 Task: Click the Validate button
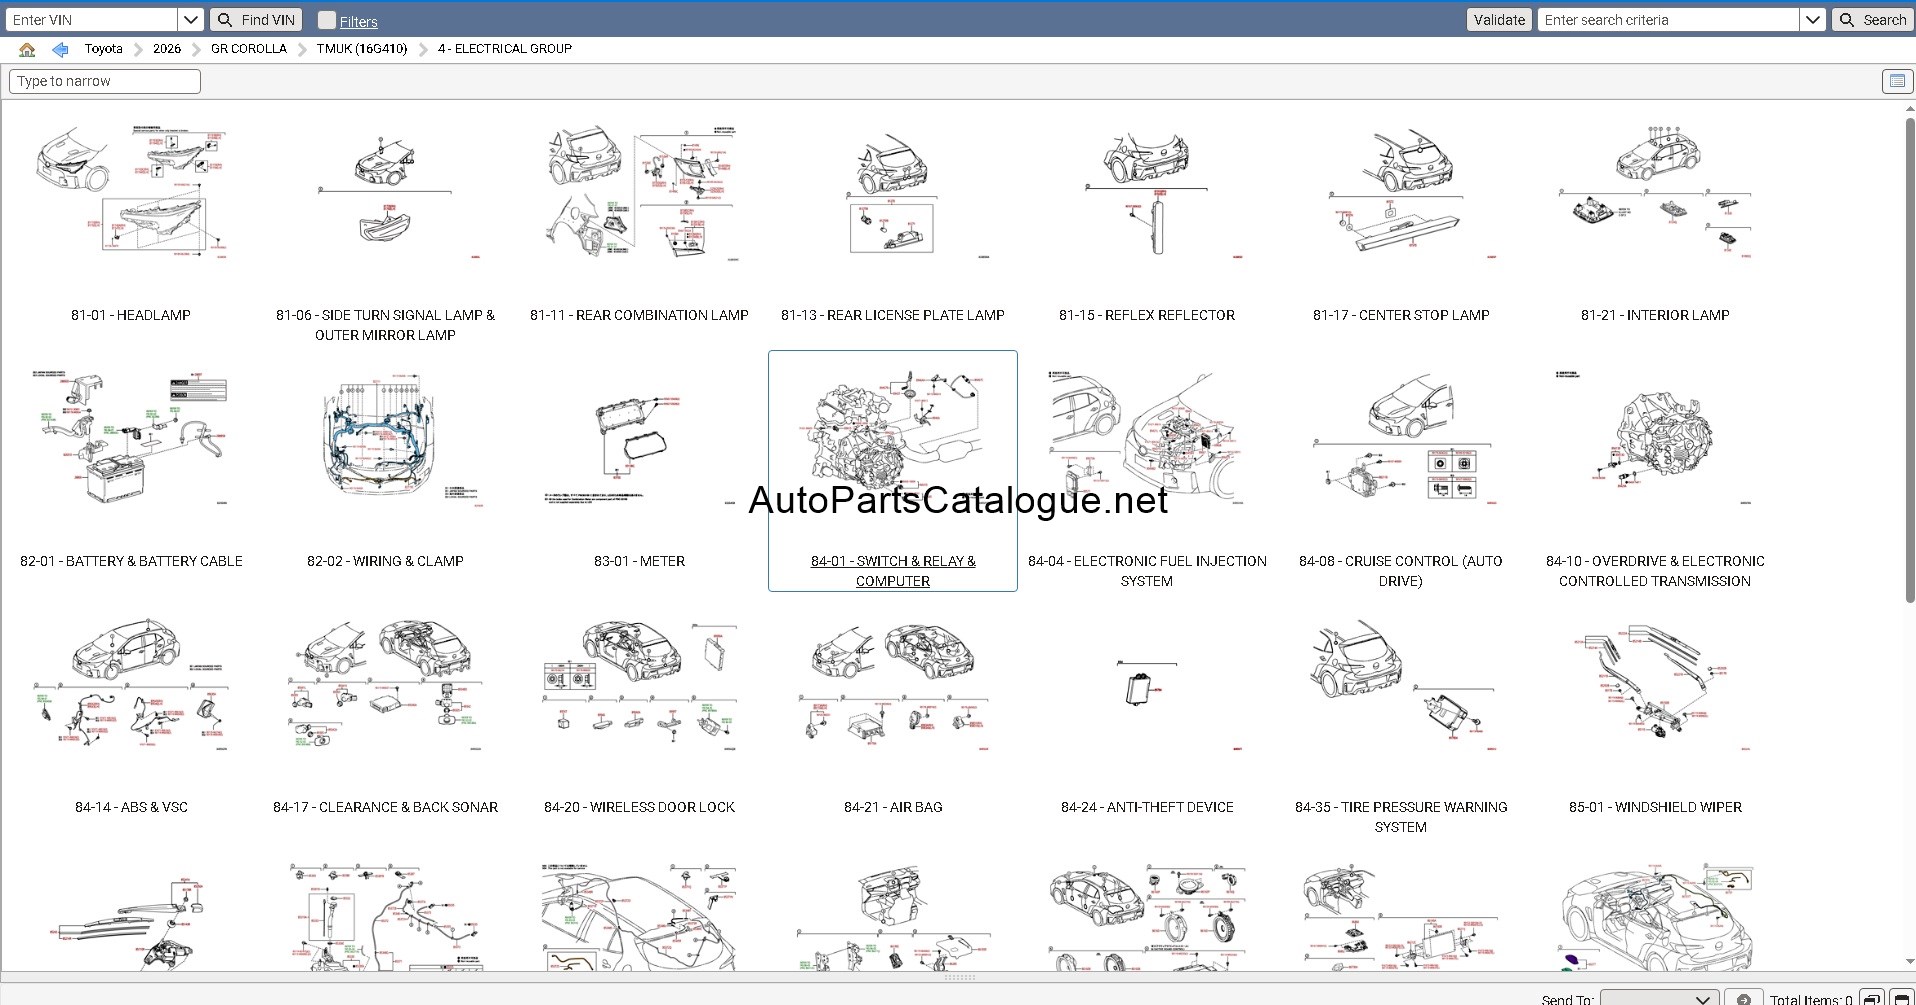[x=1499, y=20]
